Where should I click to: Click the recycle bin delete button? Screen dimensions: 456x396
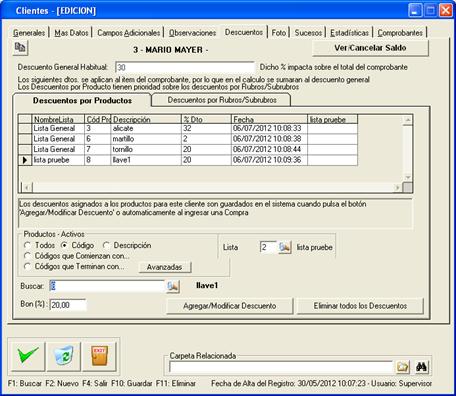(x=64, y=356)
